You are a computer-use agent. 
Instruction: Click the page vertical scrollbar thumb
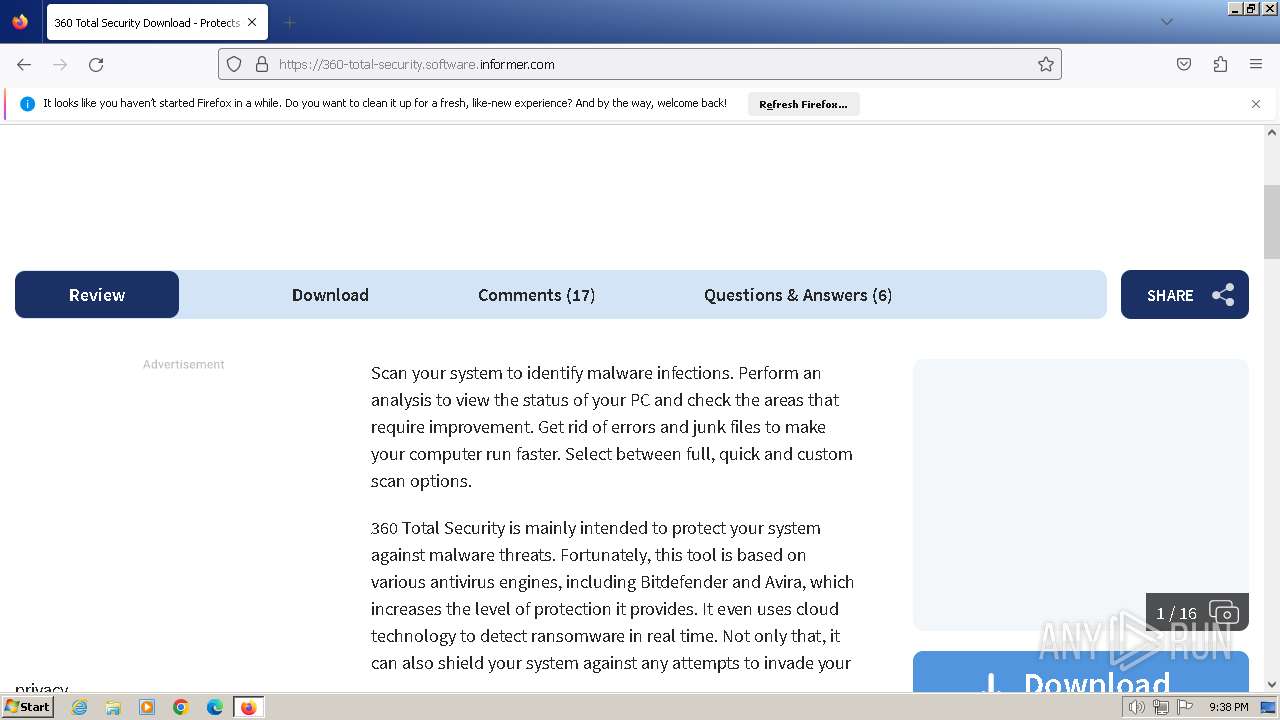coord(1272,222)
